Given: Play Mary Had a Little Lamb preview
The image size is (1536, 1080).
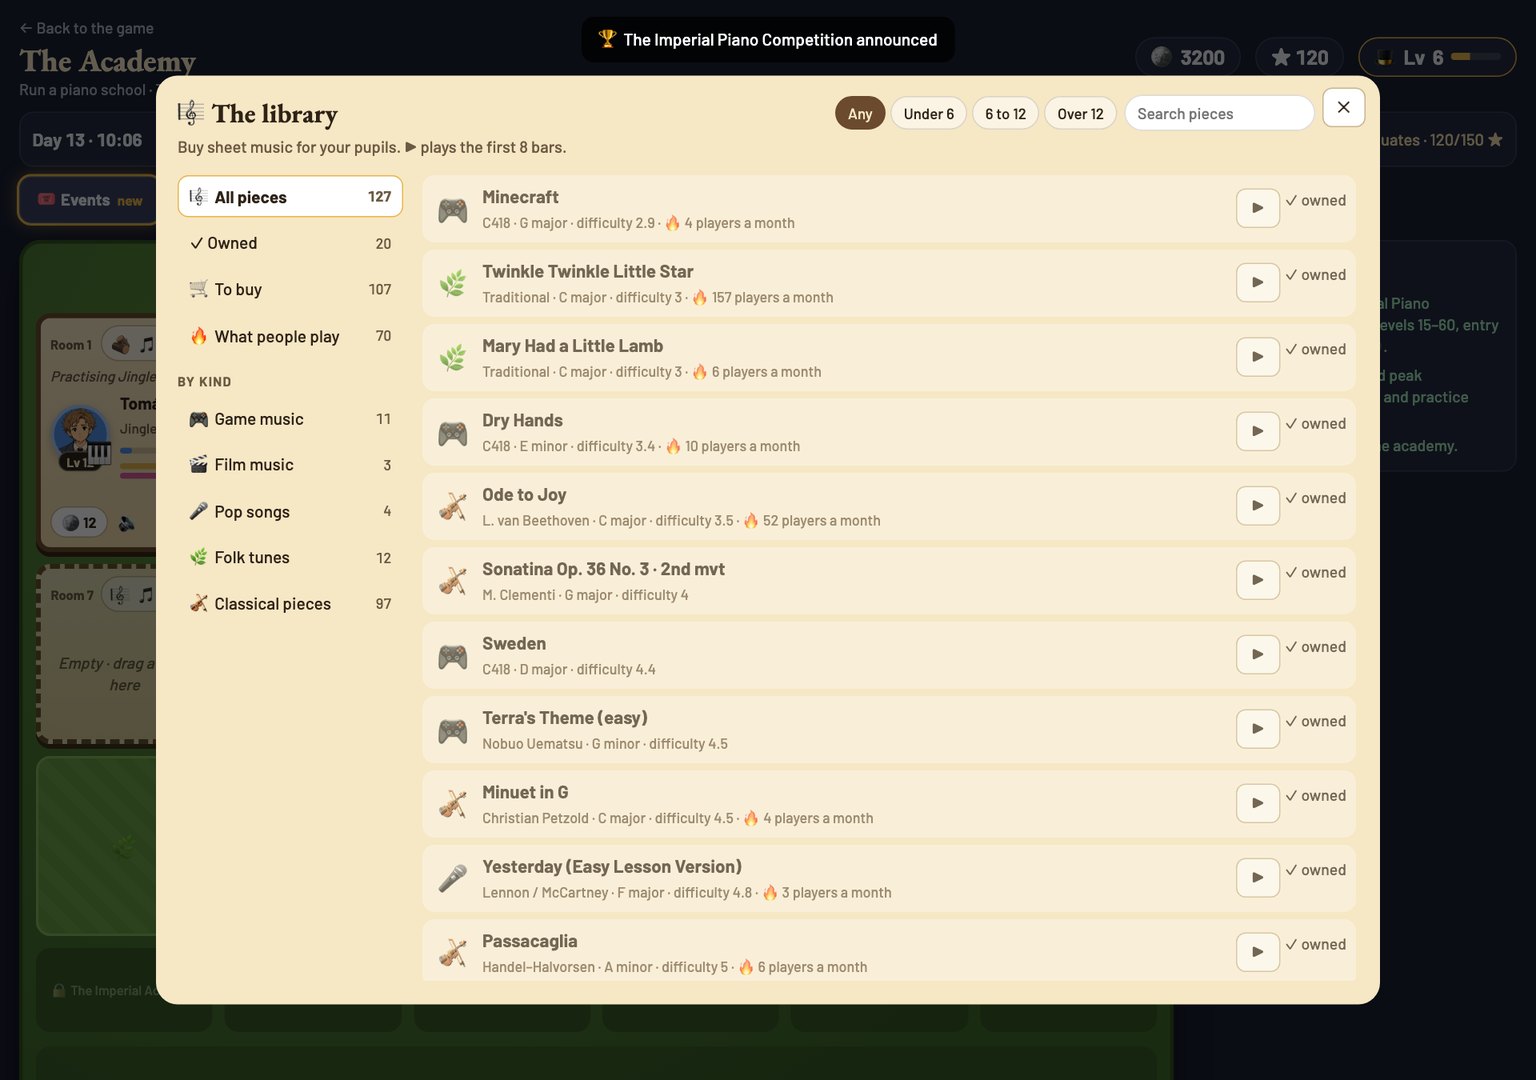Looking at the screenshot, I should click(1258, 357).
